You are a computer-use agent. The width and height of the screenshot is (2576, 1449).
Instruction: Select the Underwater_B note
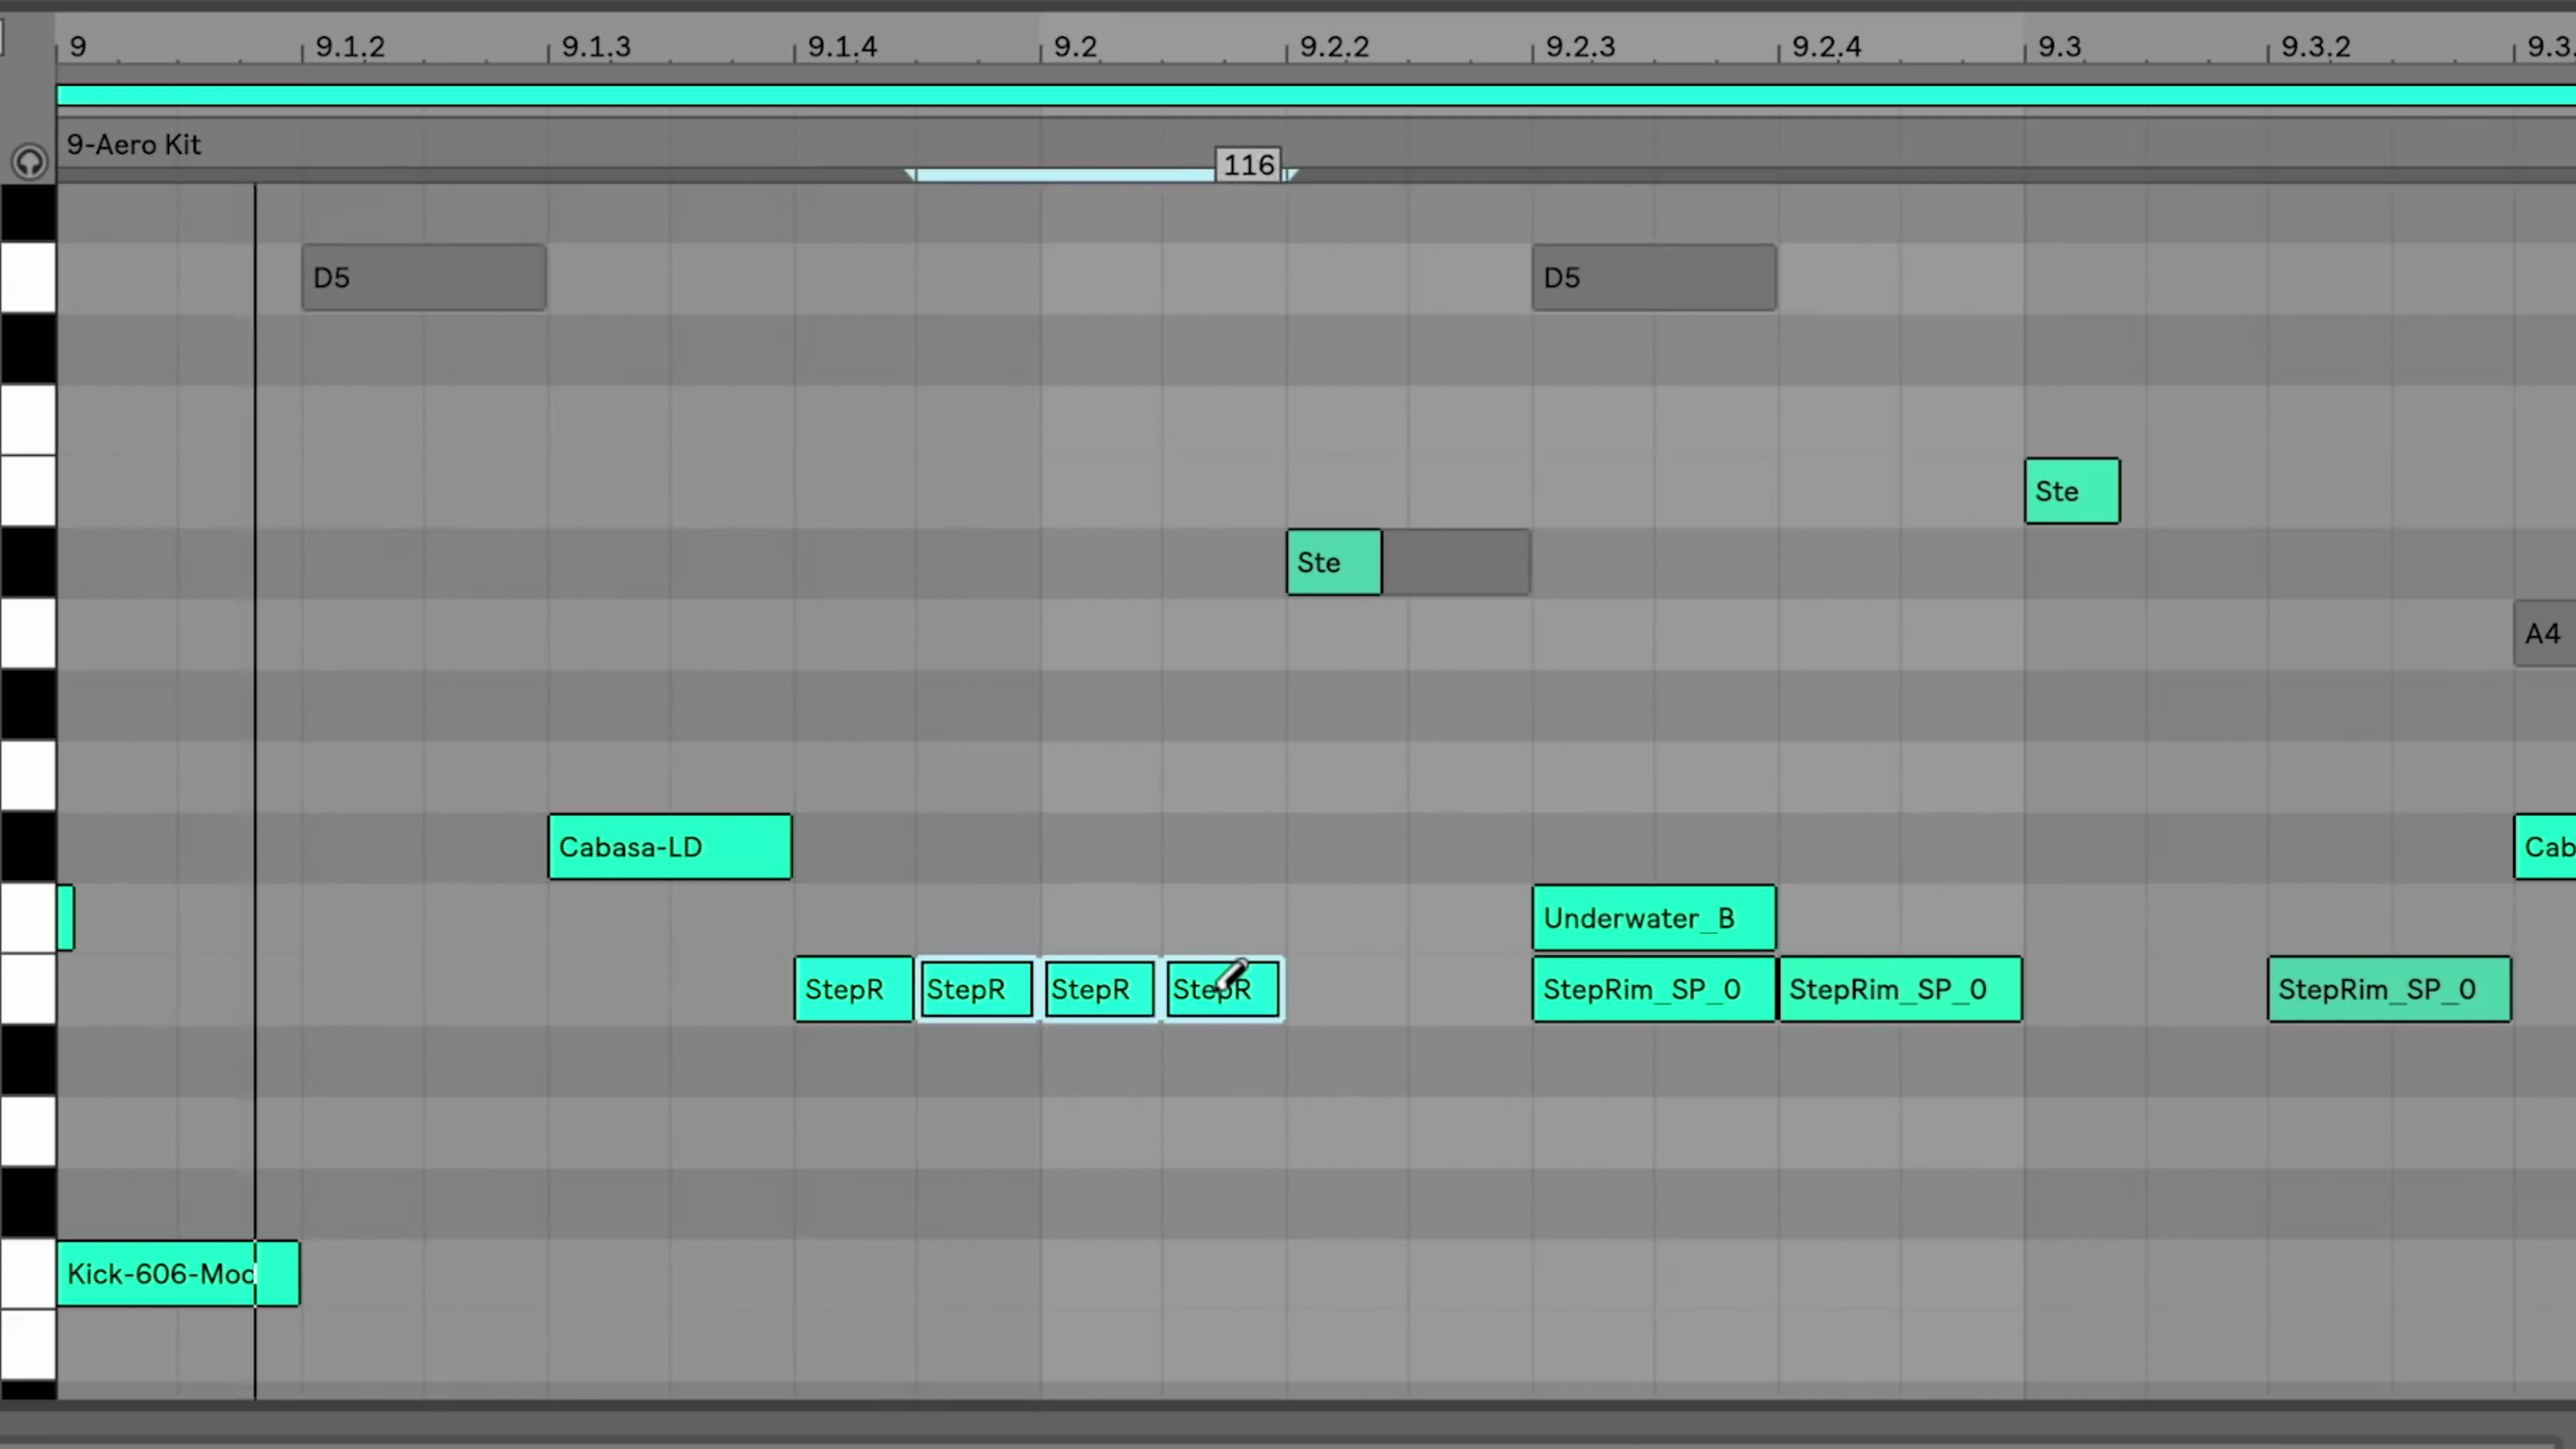coord(1654,918)
